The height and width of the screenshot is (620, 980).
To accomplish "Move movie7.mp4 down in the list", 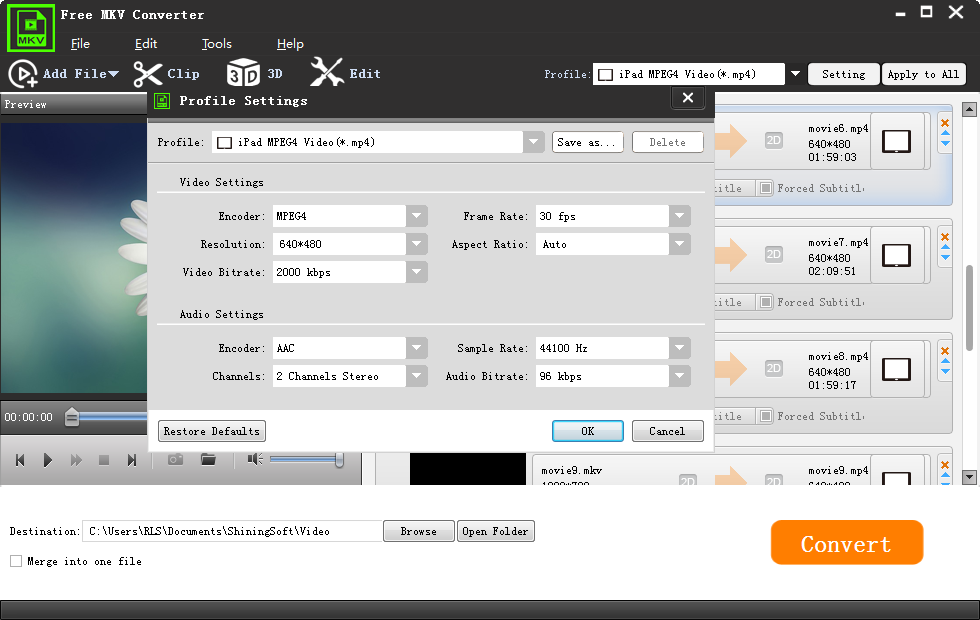I will click(945, 257).
